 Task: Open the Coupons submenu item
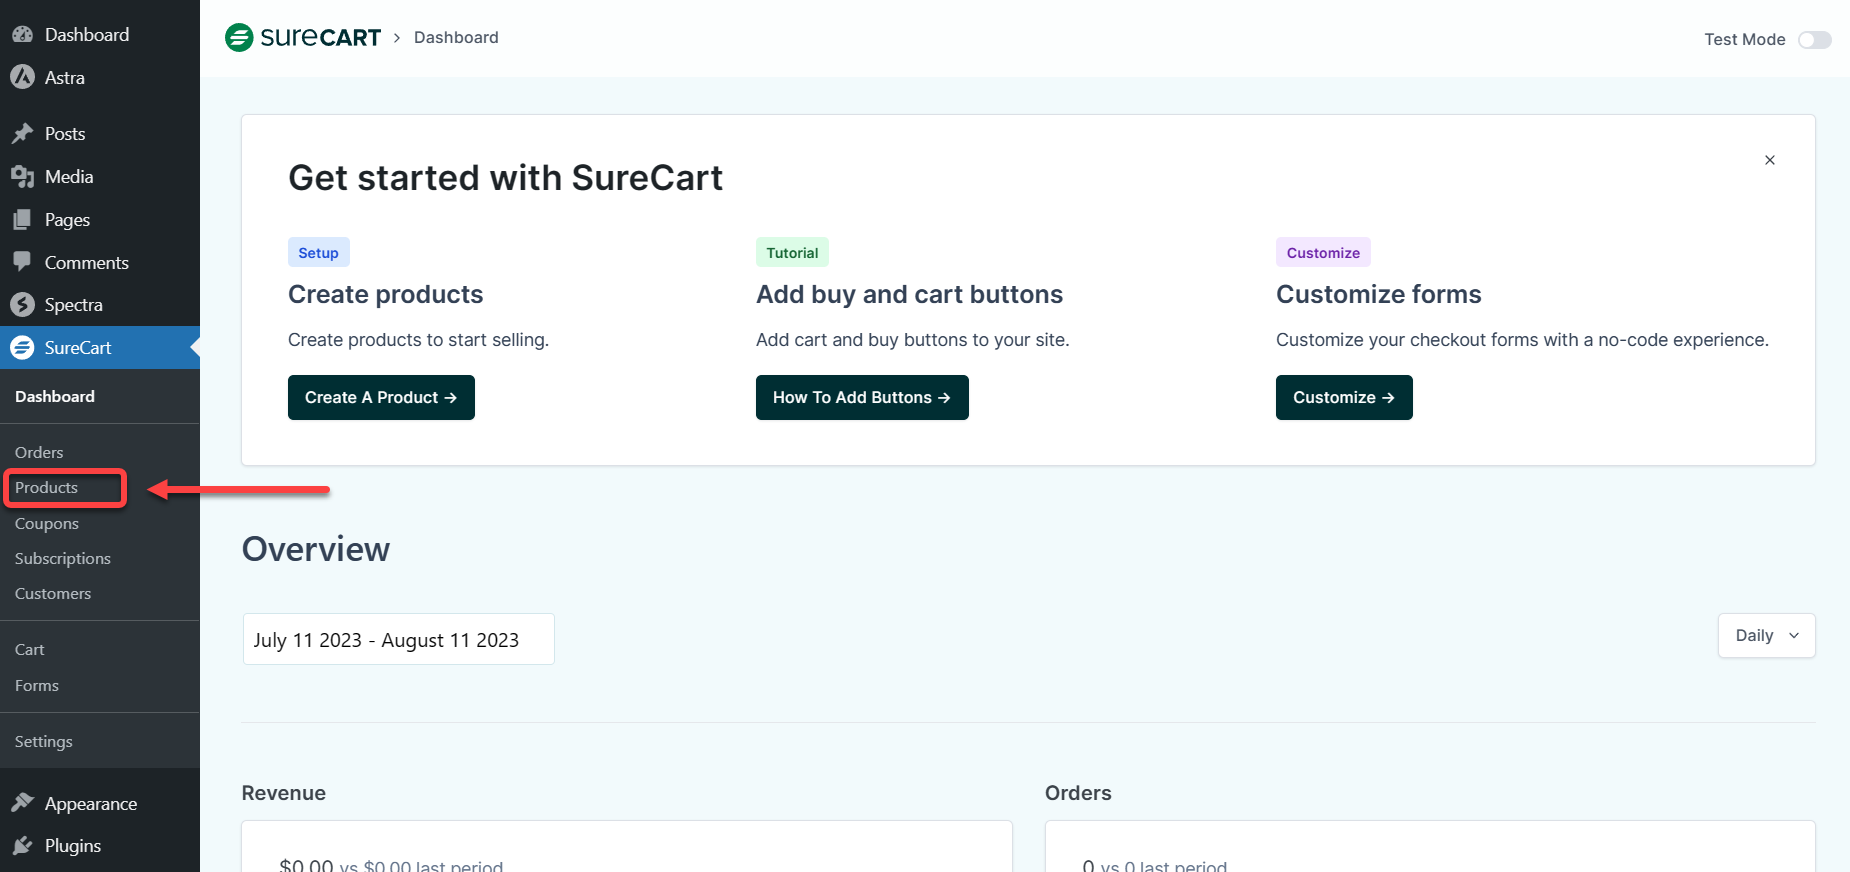(x=47, y=523)
